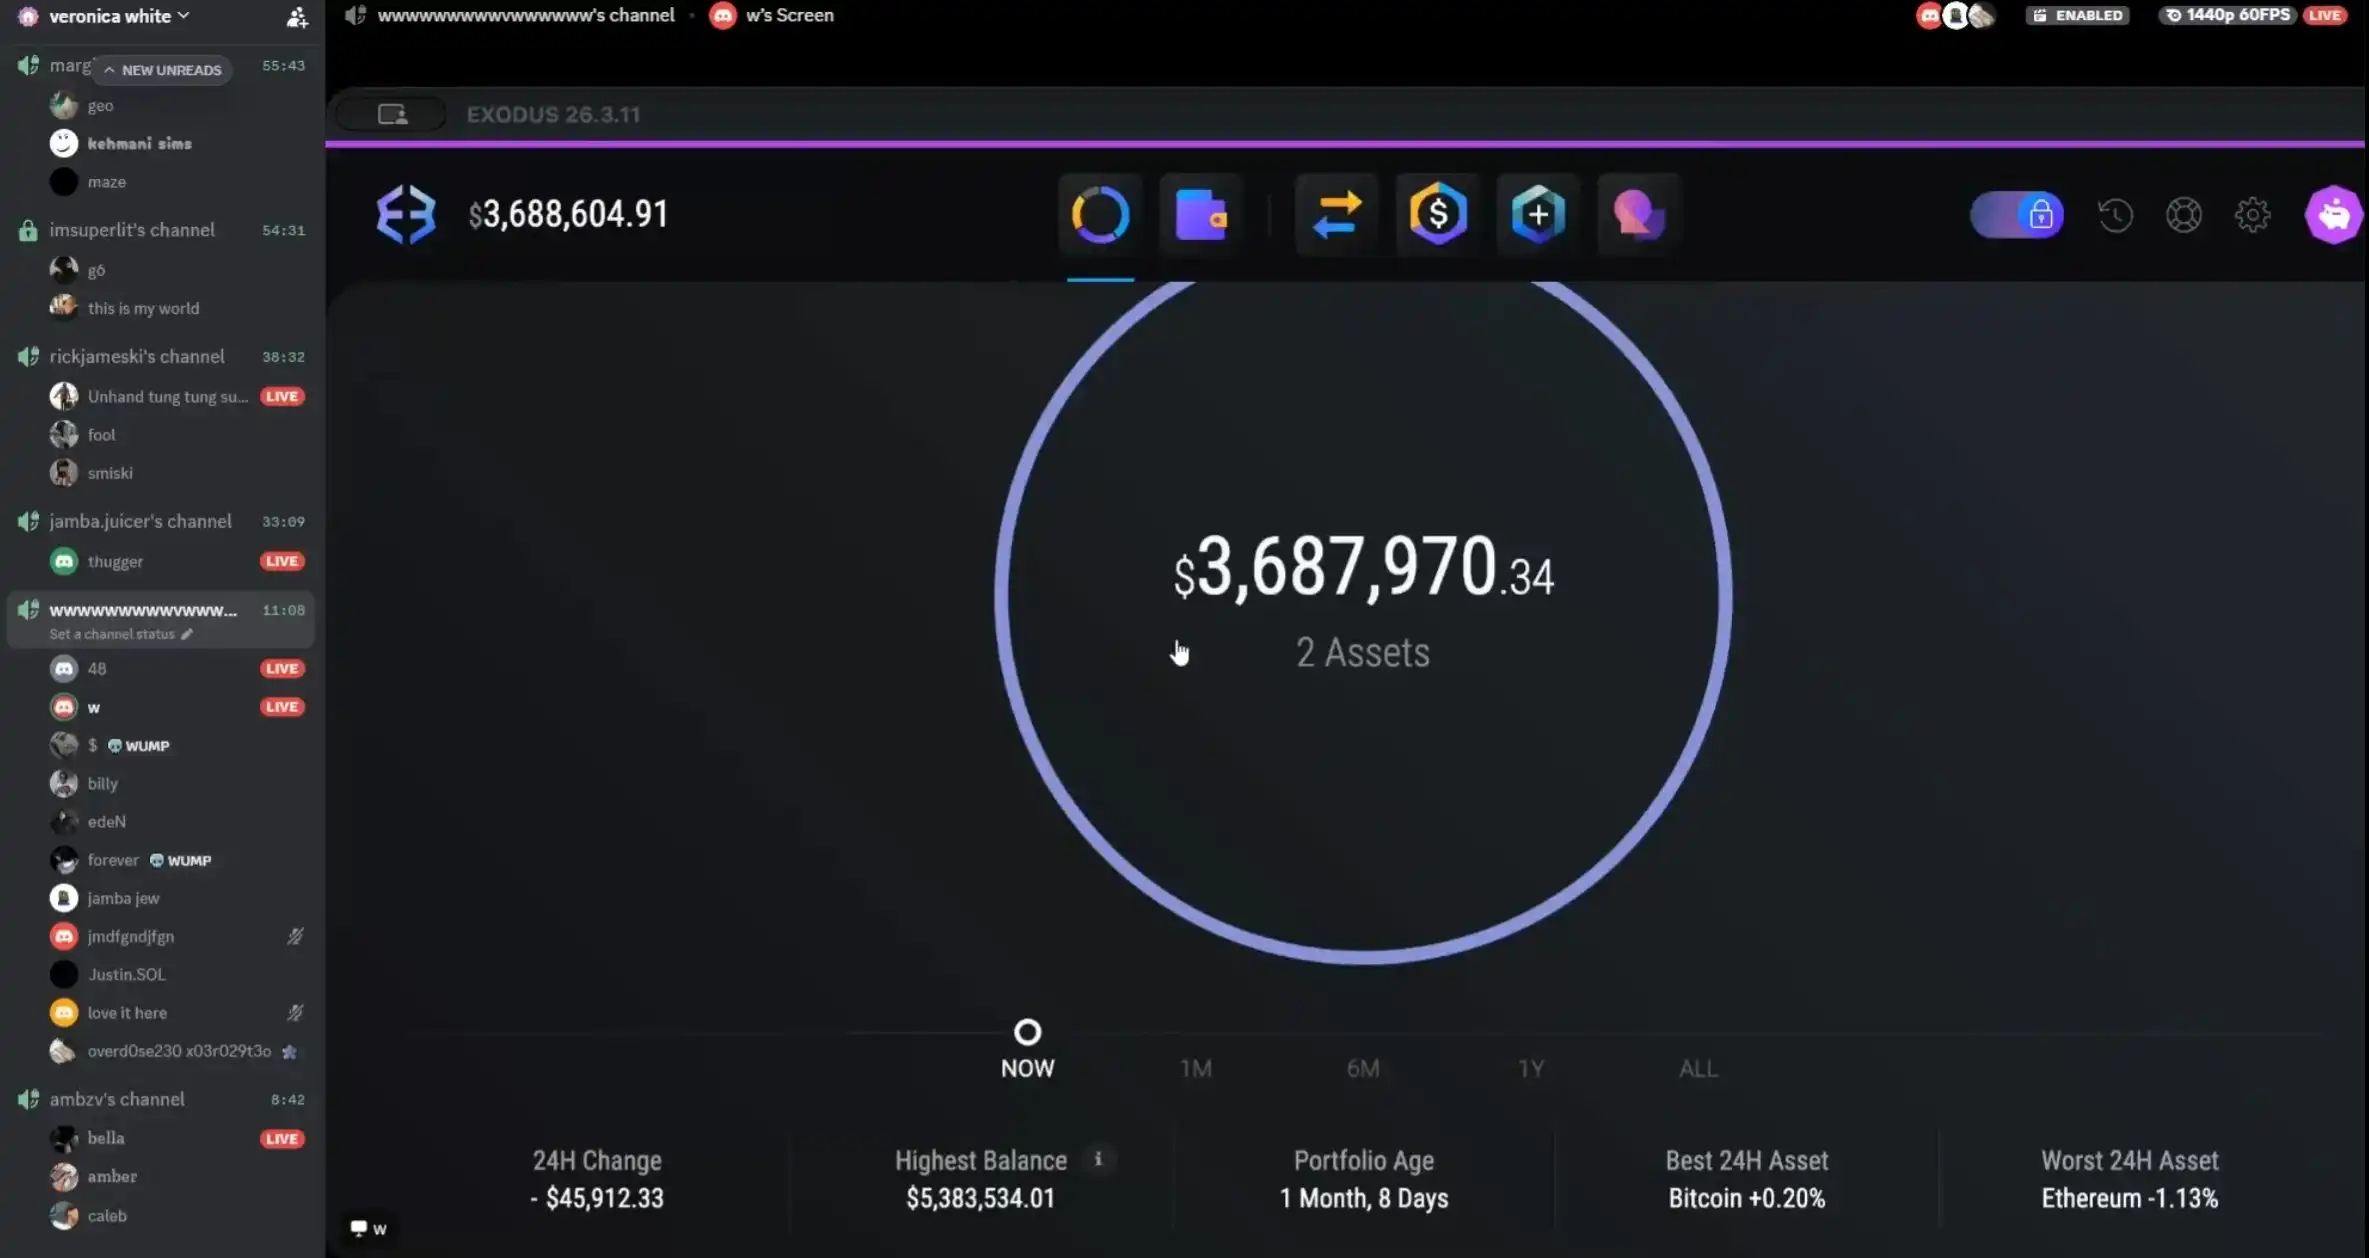Click the WUMP tag beside forever
The width and height of the screenshot is (2369, 1258).
point(180,860)
